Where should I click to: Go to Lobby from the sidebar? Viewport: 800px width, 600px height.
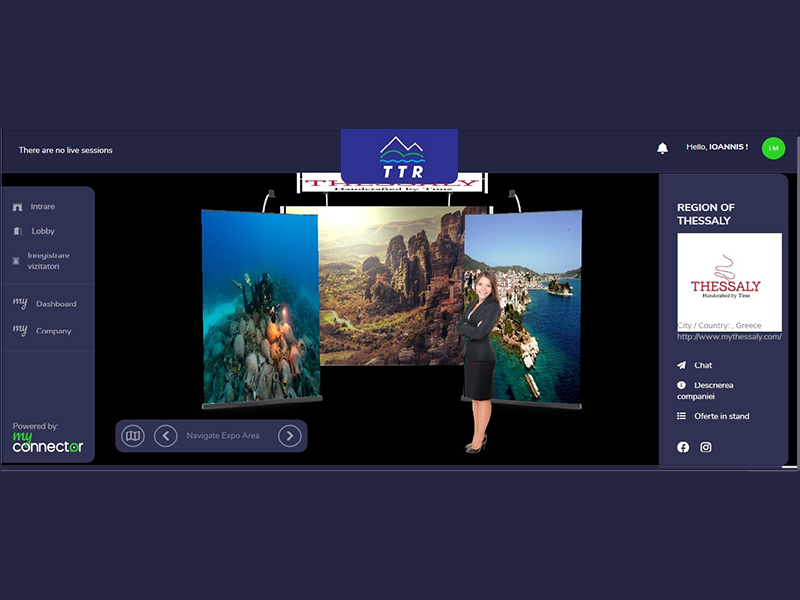click(x=42, y=231)
